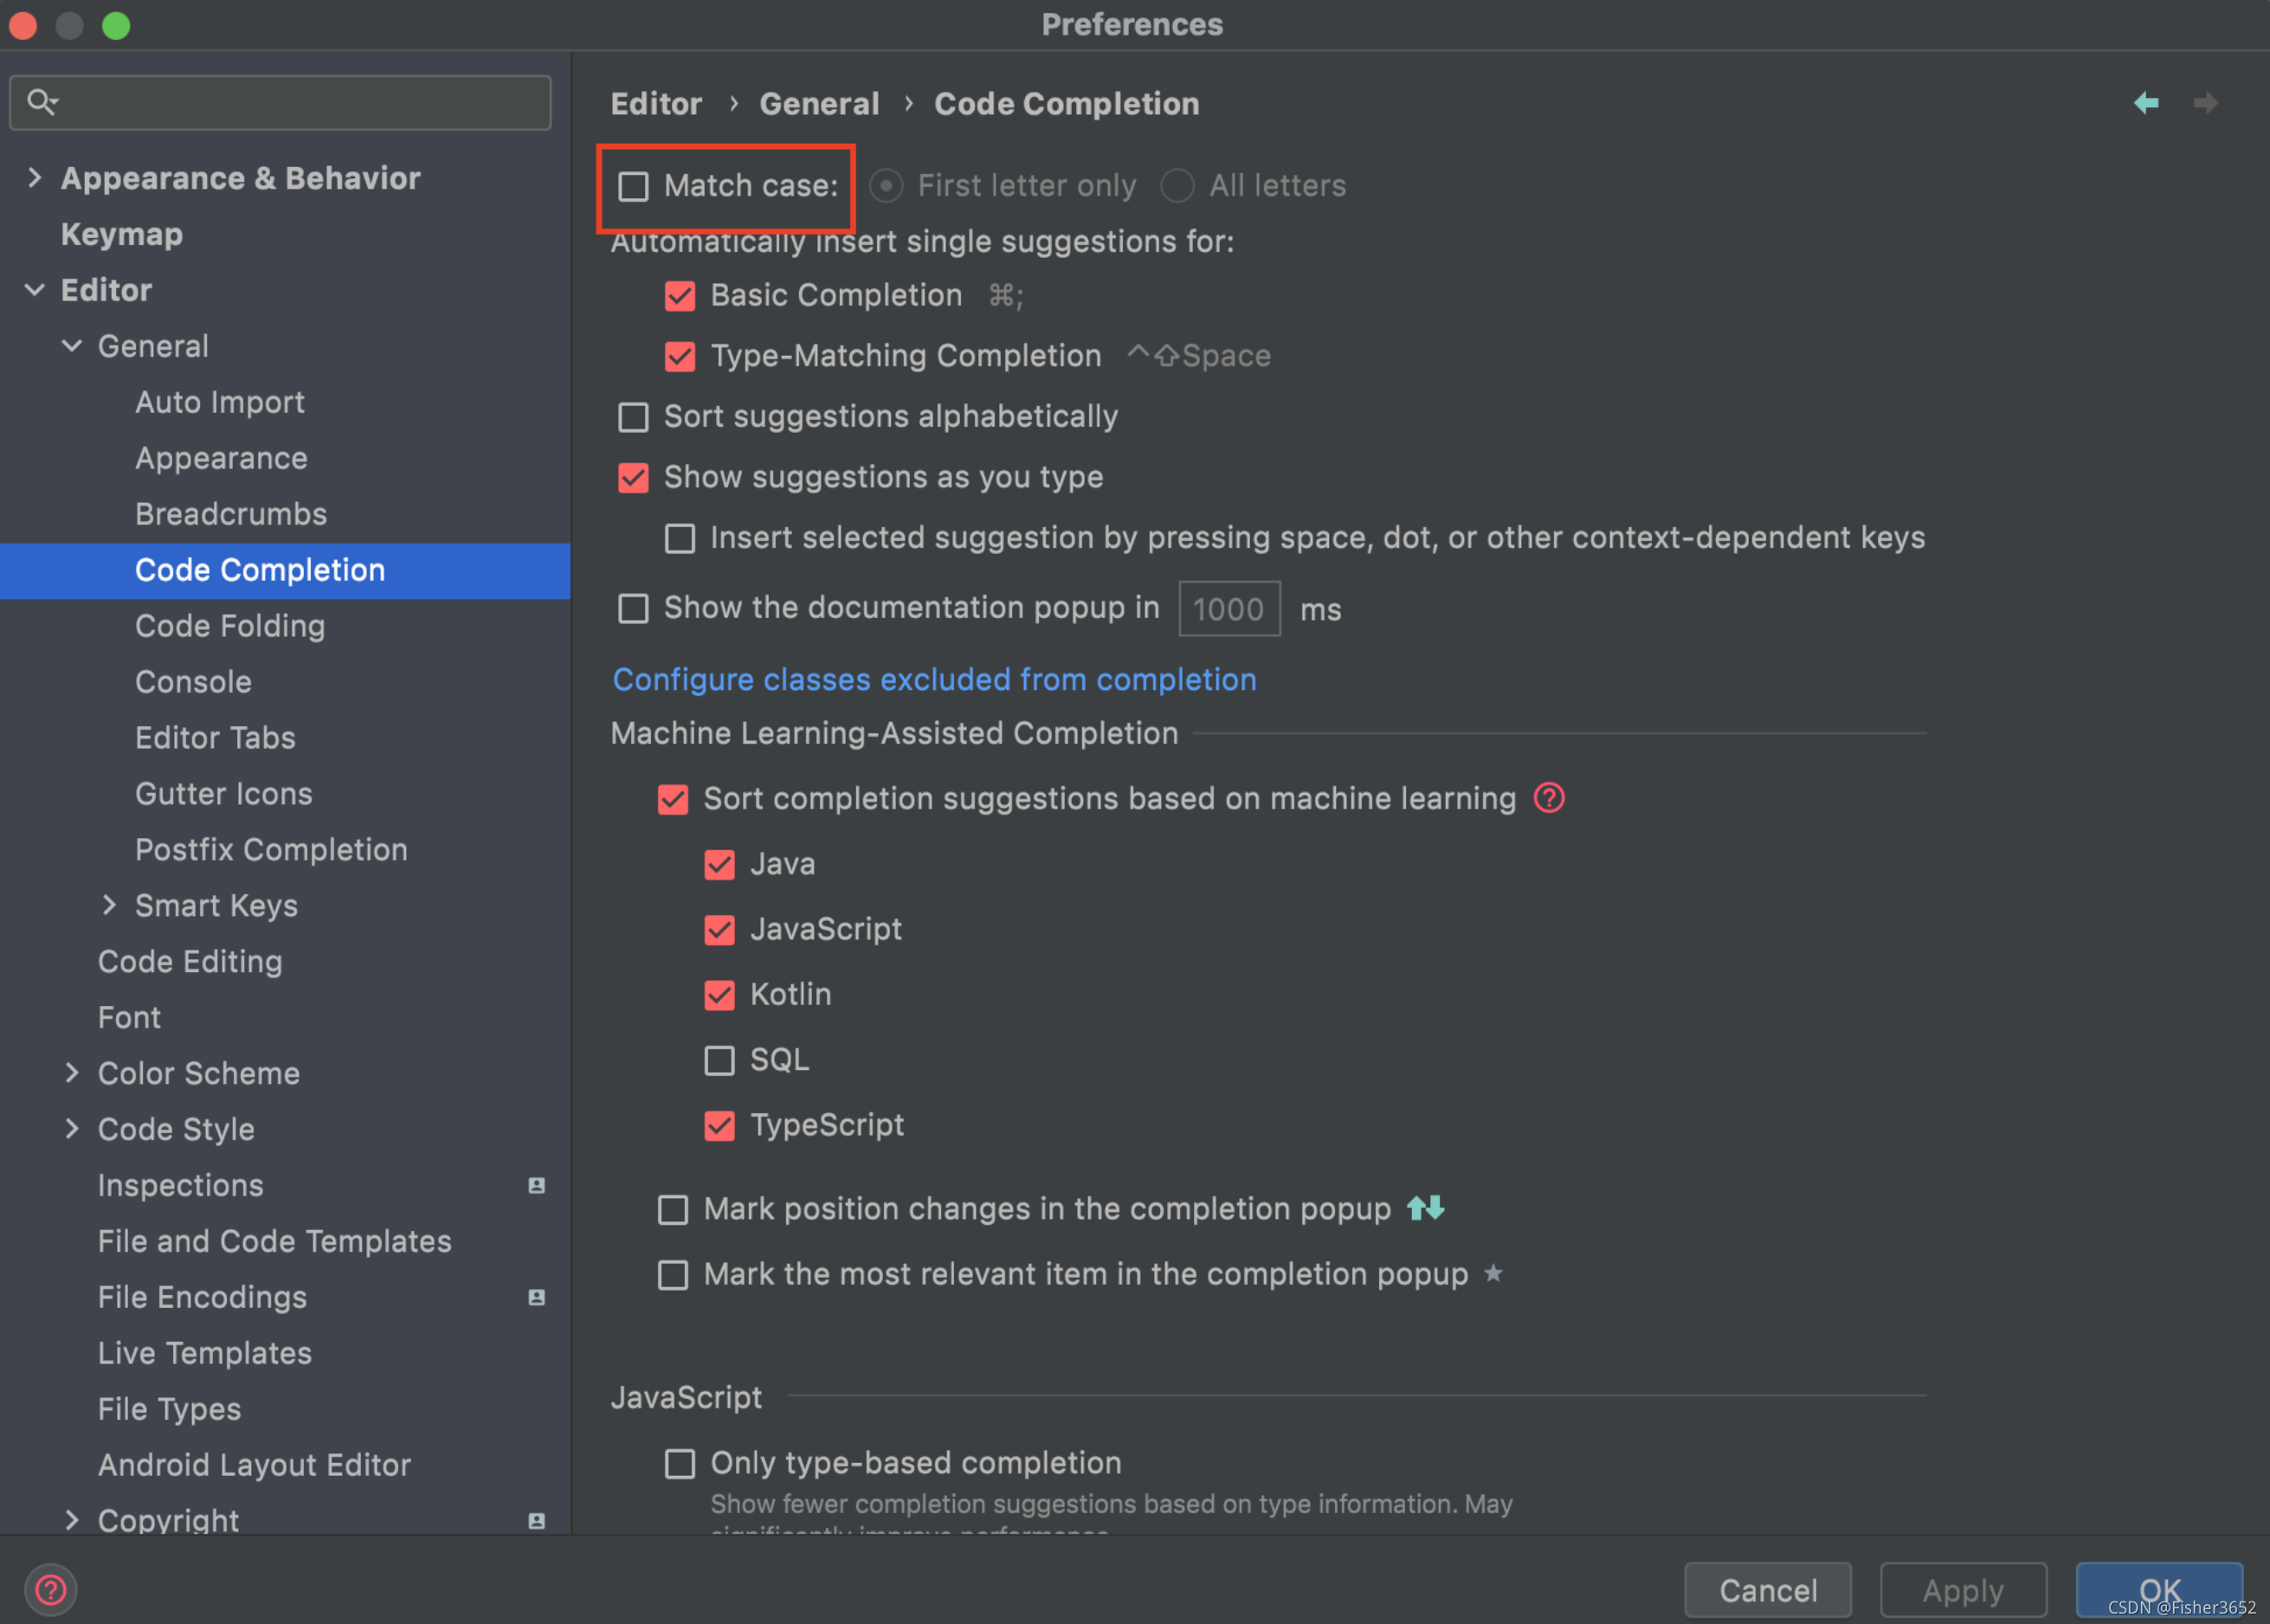
Task: Click project-level icon beside Copyright
Action: coord(537,1521)
